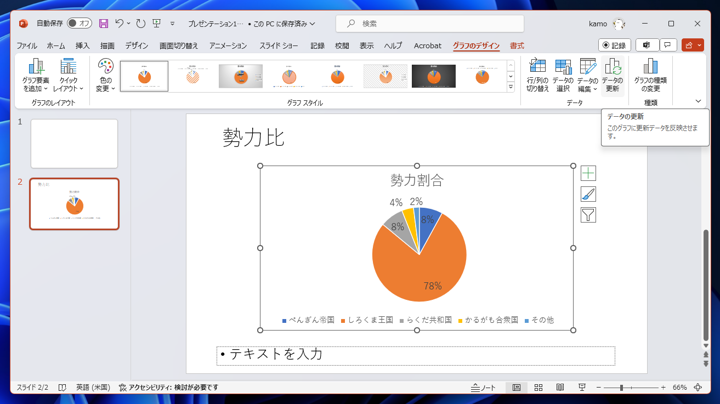Toggle the AutoSave (自動保存) switch
The width and height of the screenshot is (720, 404).
(x=79, y=23)
